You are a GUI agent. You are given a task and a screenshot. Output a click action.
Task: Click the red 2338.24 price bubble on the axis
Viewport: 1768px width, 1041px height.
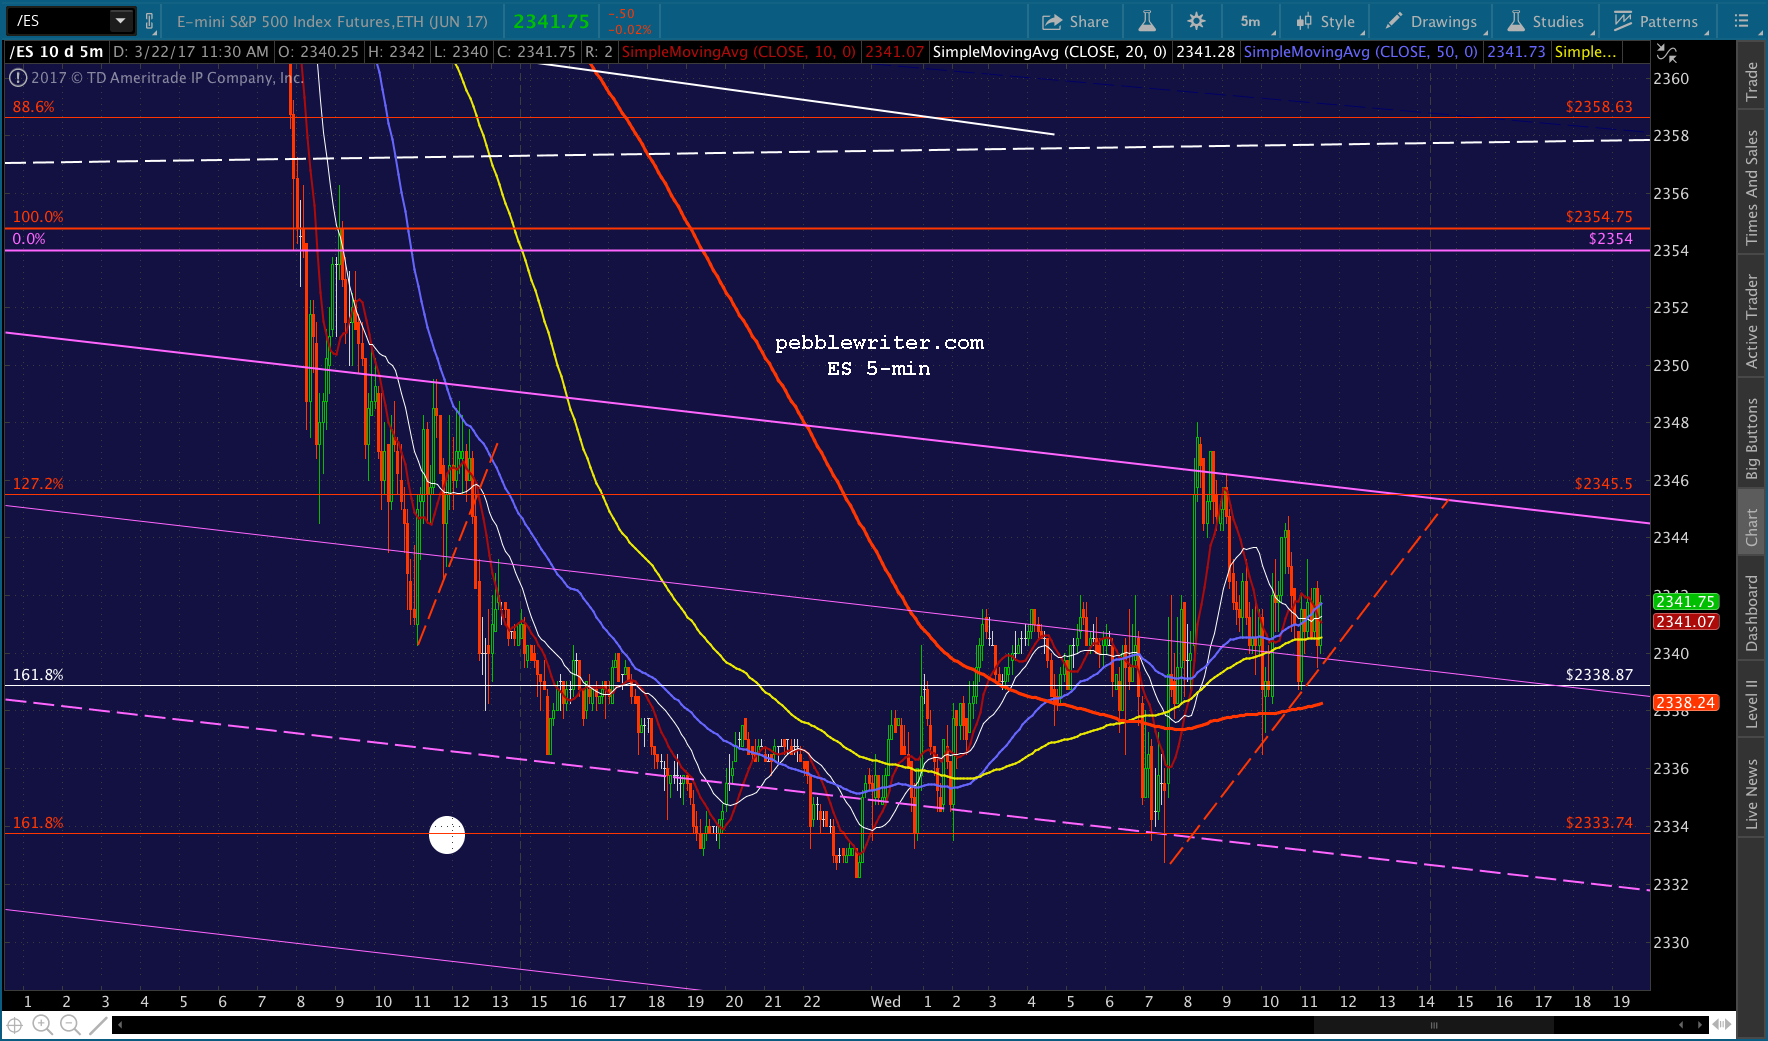pos(1686,703)
